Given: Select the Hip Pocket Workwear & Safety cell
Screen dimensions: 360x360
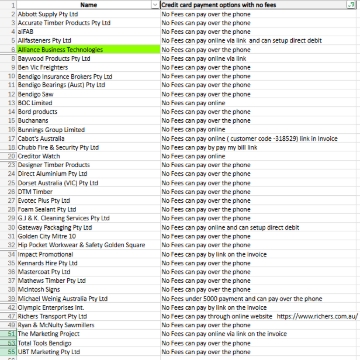Looking at the screenshot, I should (x=88, y=245).
